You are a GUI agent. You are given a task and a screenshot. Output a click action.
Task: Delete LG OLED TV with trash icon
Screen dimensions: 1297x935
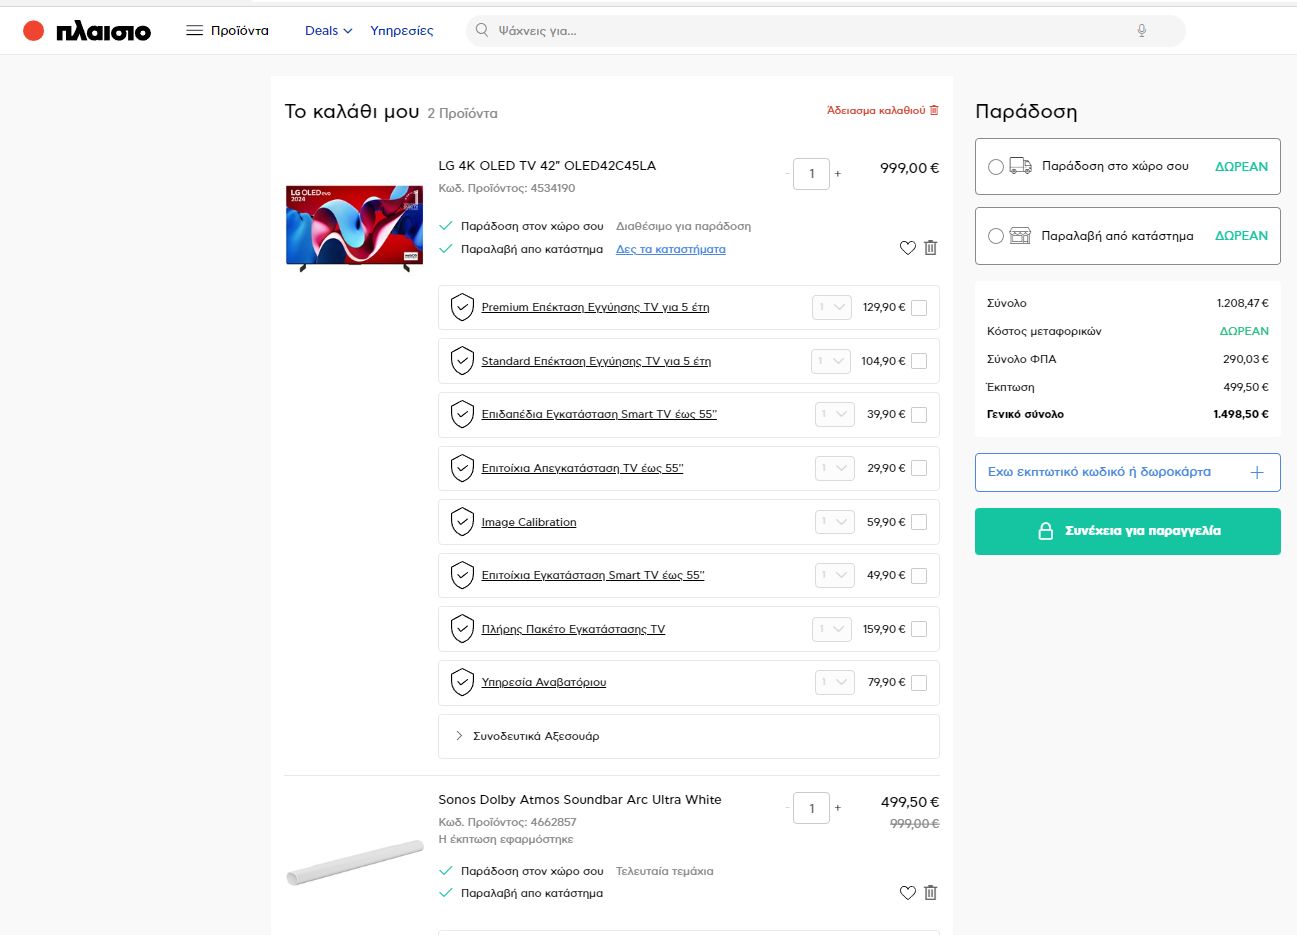[931, 248]
